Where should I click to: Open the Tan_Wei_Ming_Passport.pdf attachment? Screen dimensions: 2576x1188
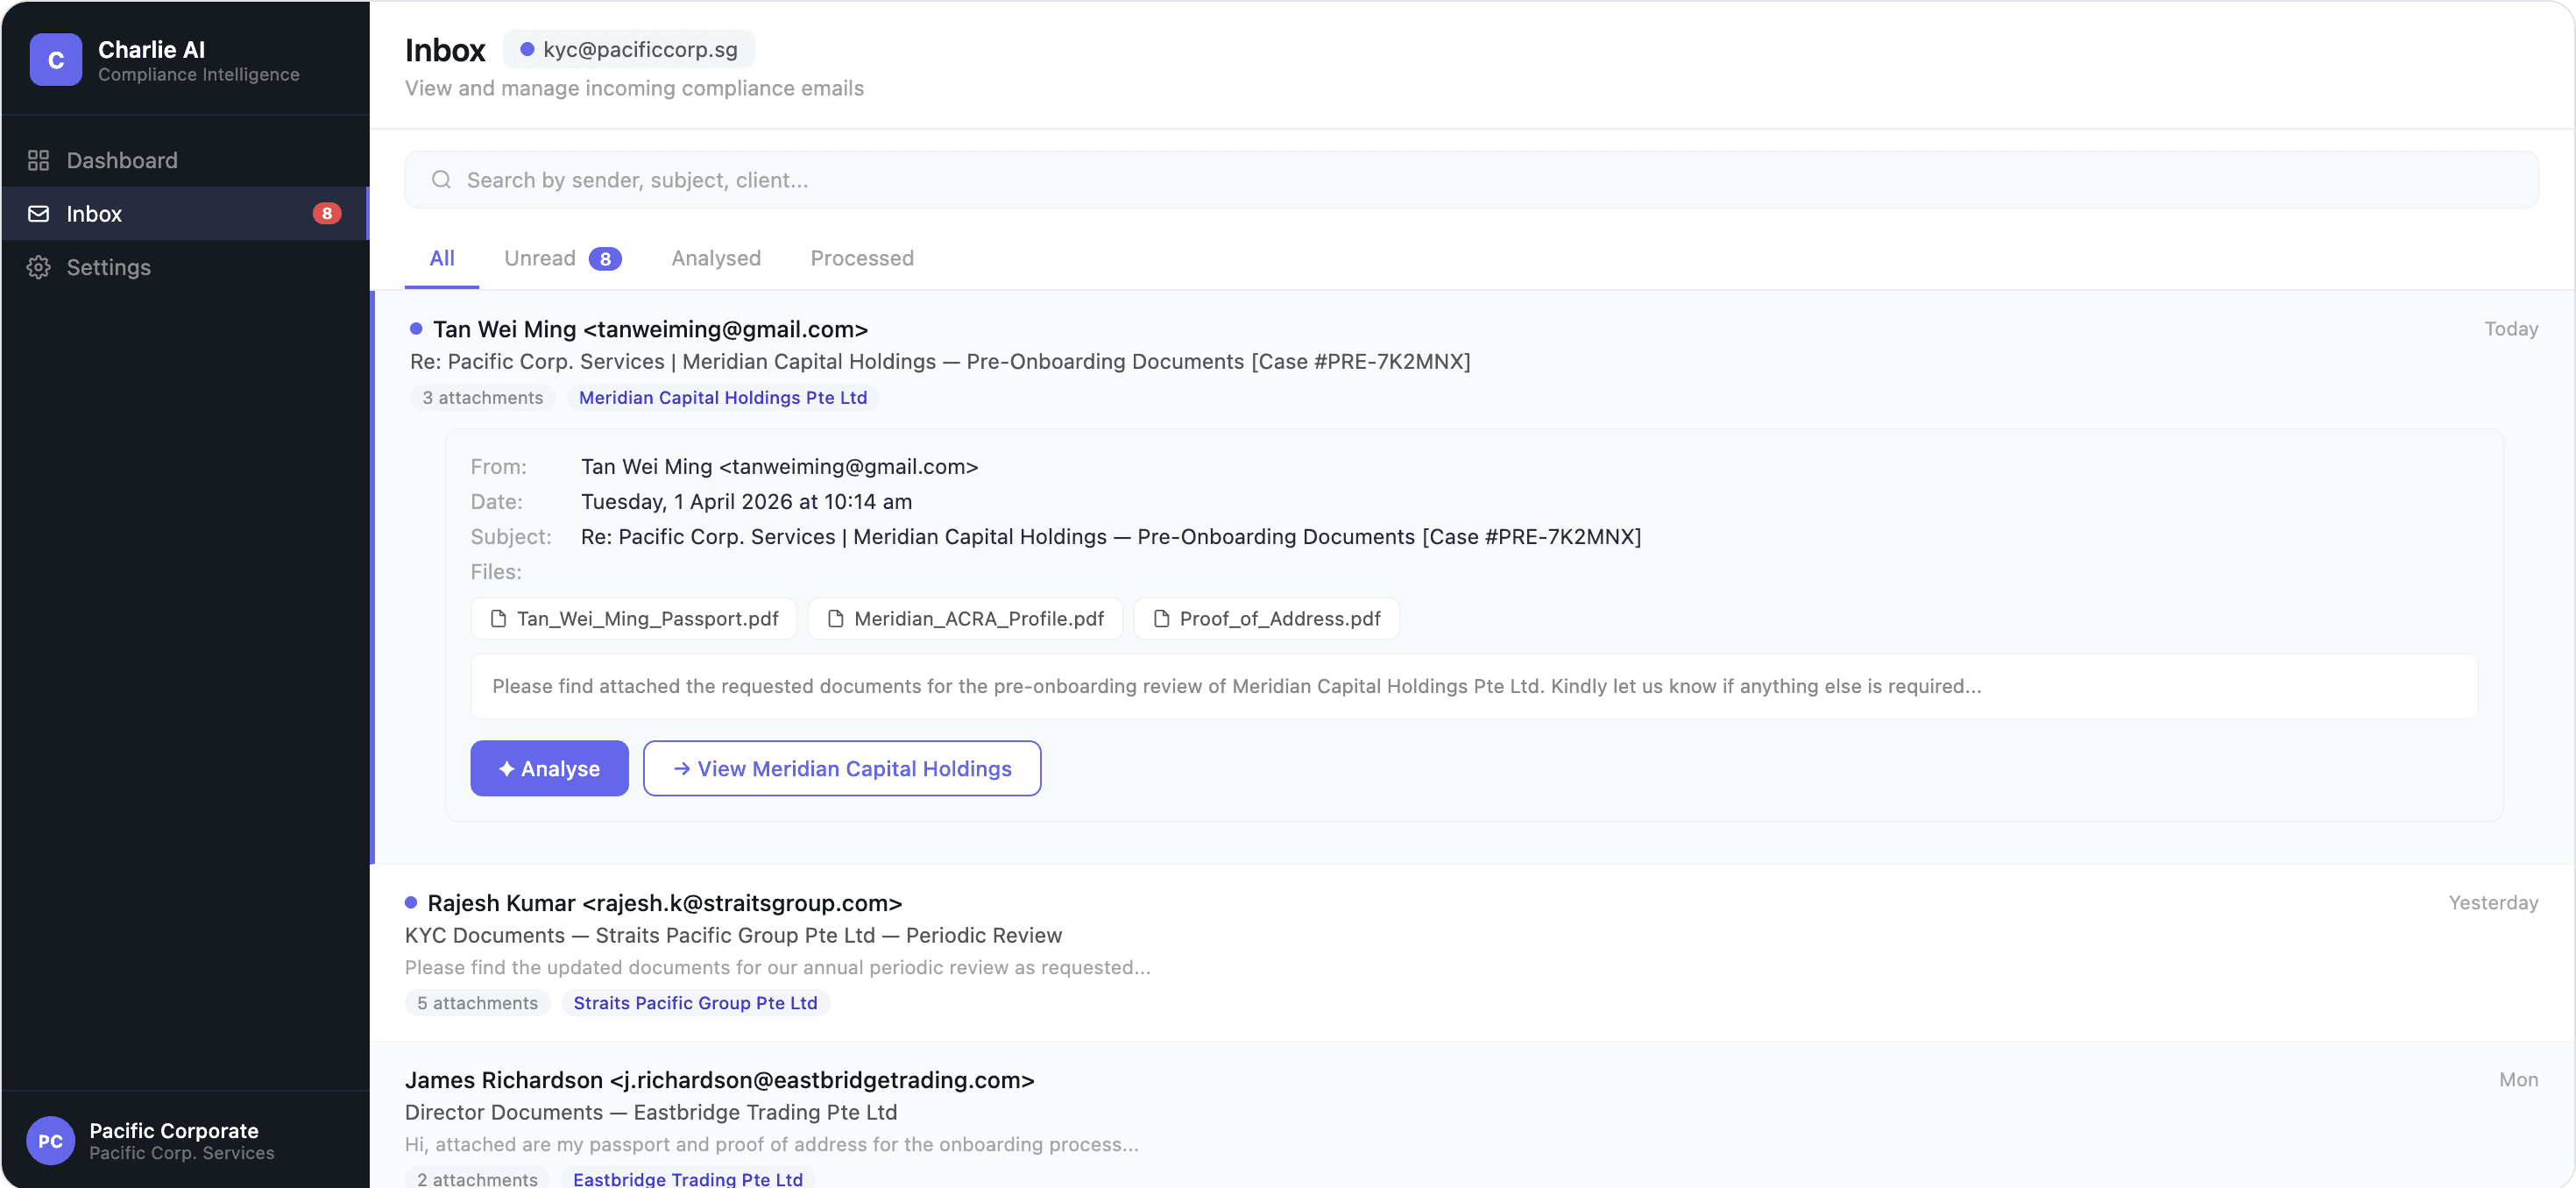coord(634,619)
